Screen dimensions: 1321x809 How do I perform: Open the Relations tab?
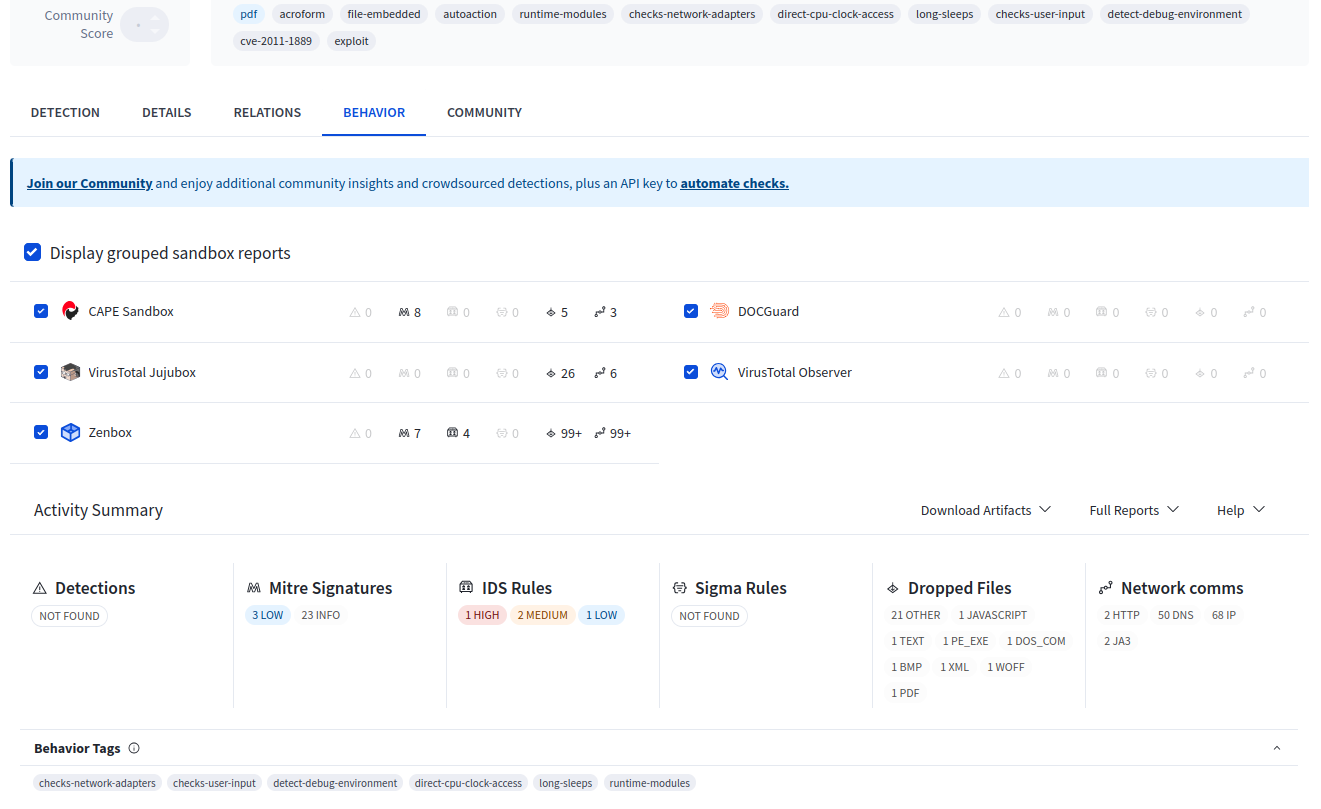click(x=267, y=113)
